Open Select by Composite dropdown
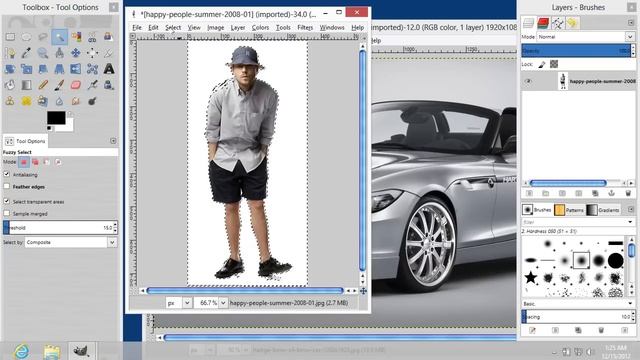 71,242
